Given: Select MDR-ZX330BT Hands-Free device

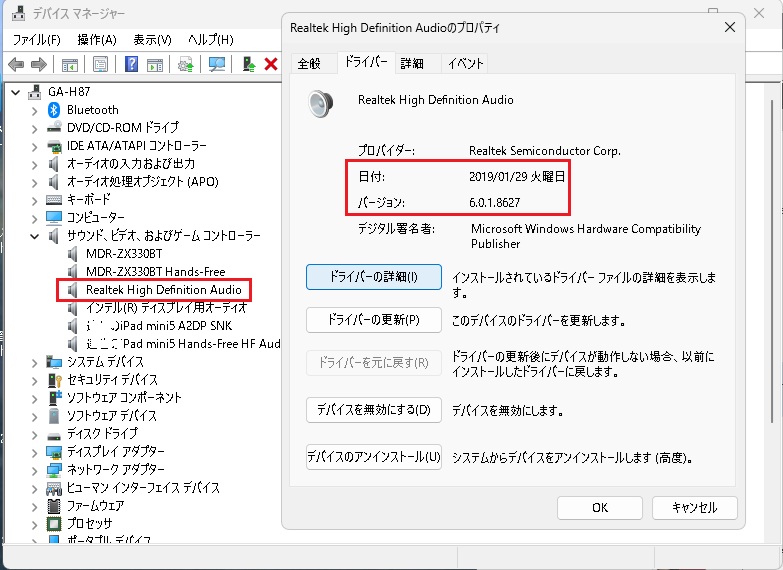Looking at the screenshot, I should pyautogui.click(x=155, y=272).
